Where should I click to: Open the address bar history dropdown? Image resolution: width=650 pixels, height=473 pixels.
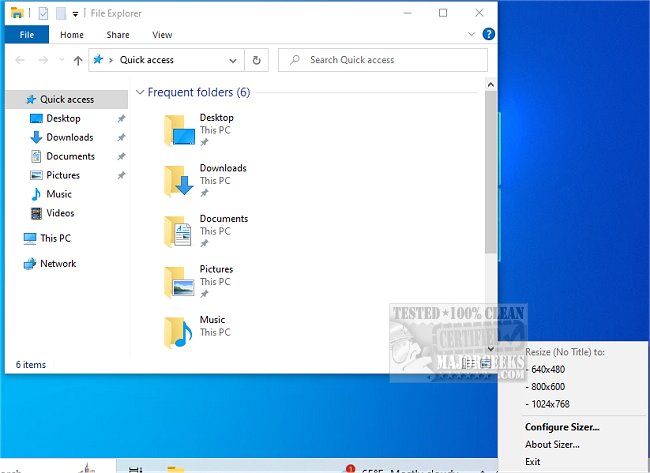point(233,61)
